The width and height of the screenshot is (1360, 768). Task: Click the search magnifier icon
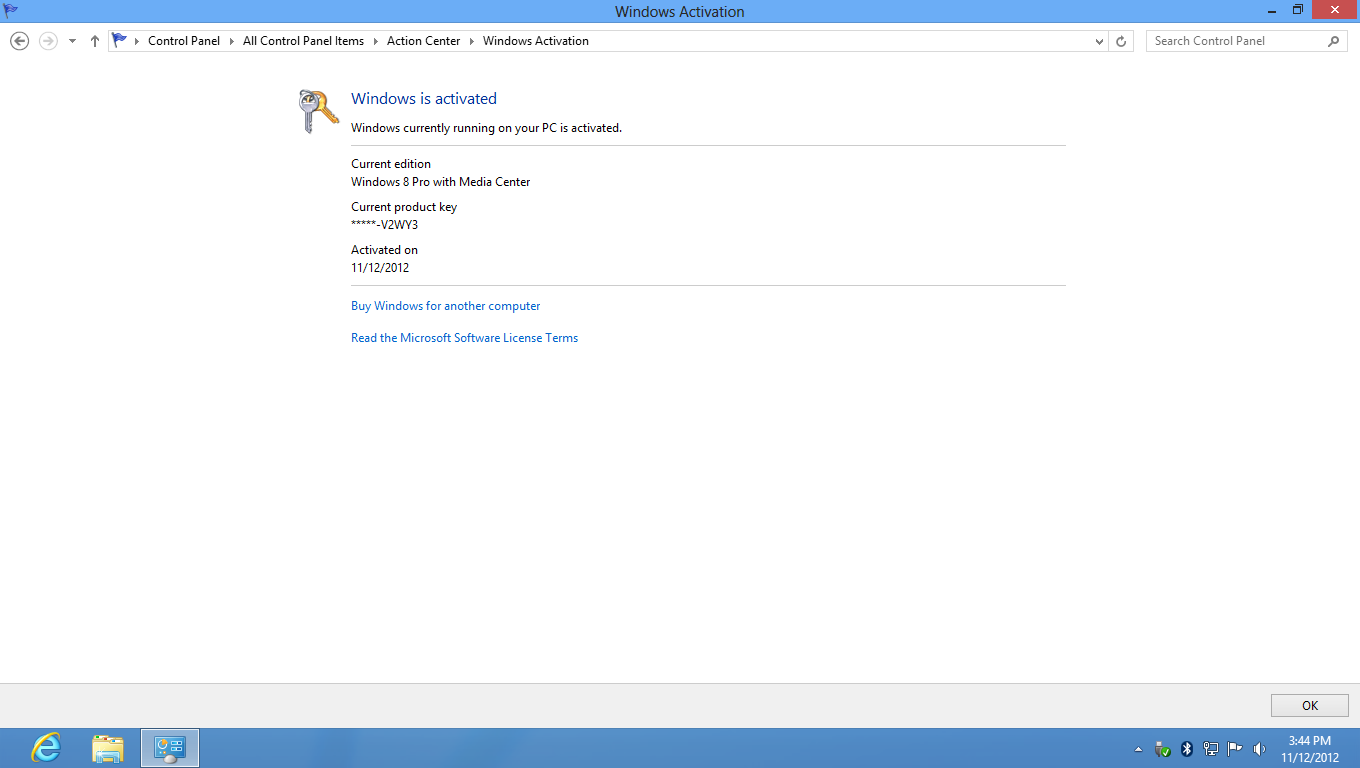1333,41
